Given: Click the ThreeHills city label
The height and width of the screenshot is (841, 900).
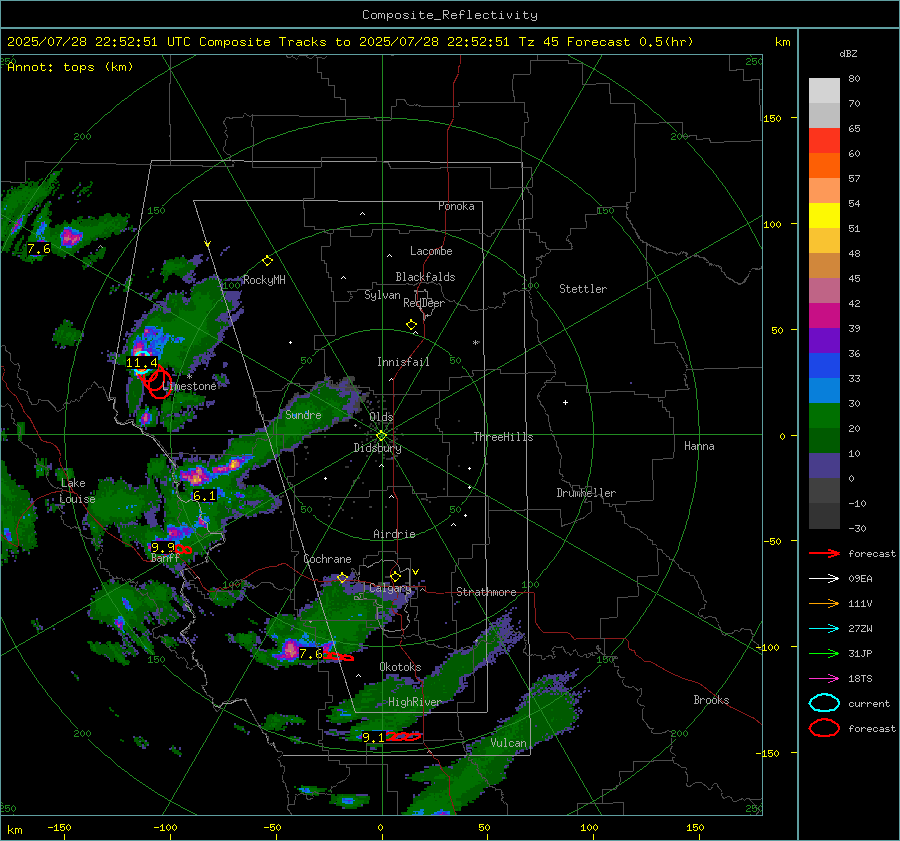Looking at the screenshot, I should (x=503, y=437).
